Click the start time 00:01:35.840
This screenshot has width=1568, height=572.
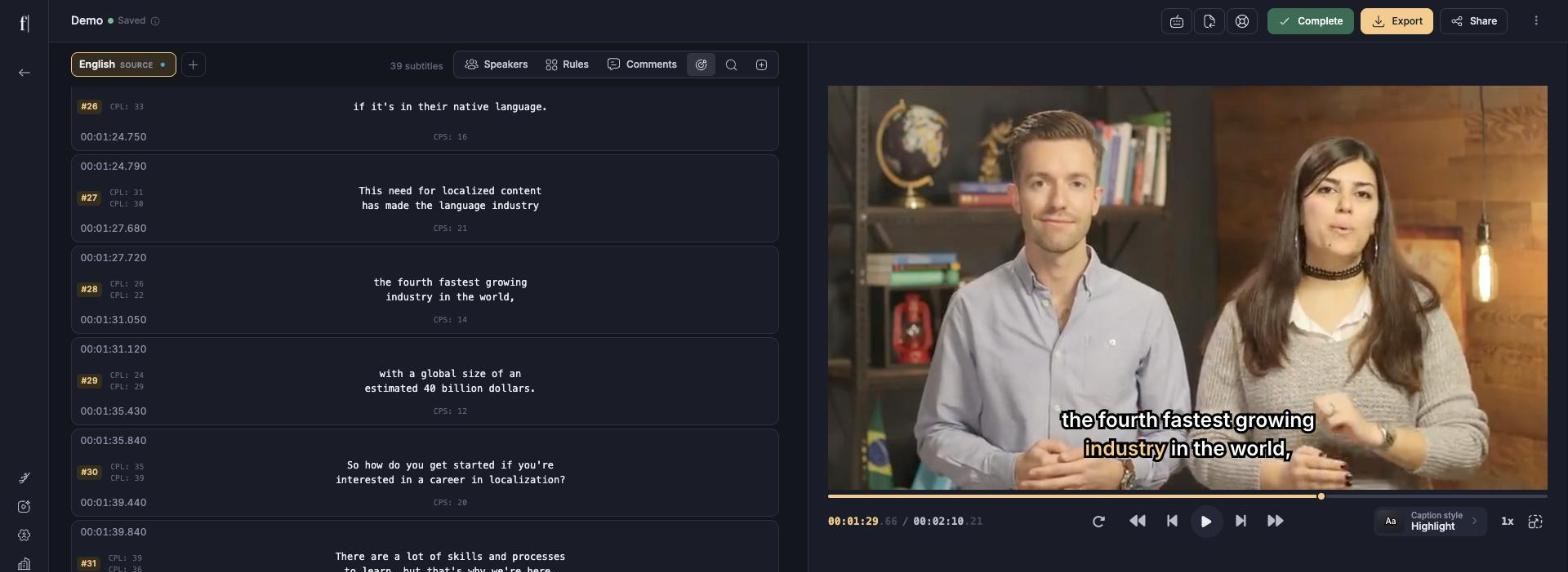pos(113,441)
